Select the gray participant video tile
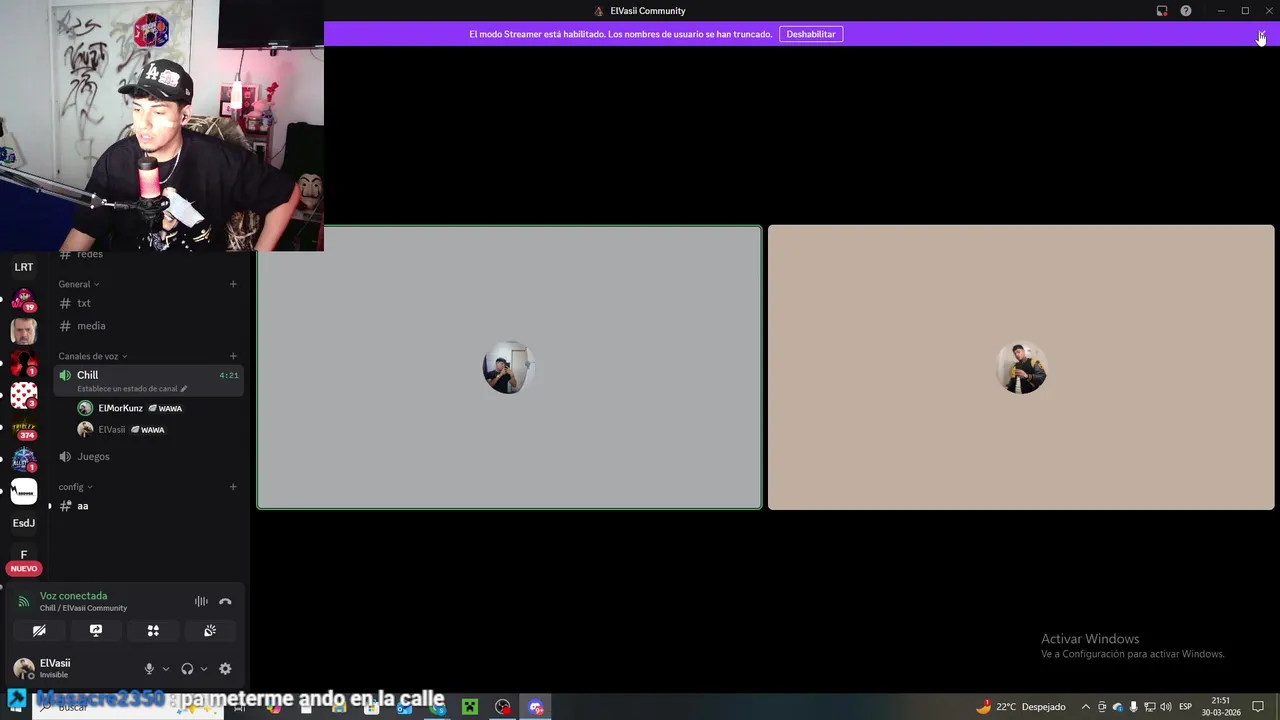Image resolution: width=1280 pixels, height=720 pixels. coord(509,367)
